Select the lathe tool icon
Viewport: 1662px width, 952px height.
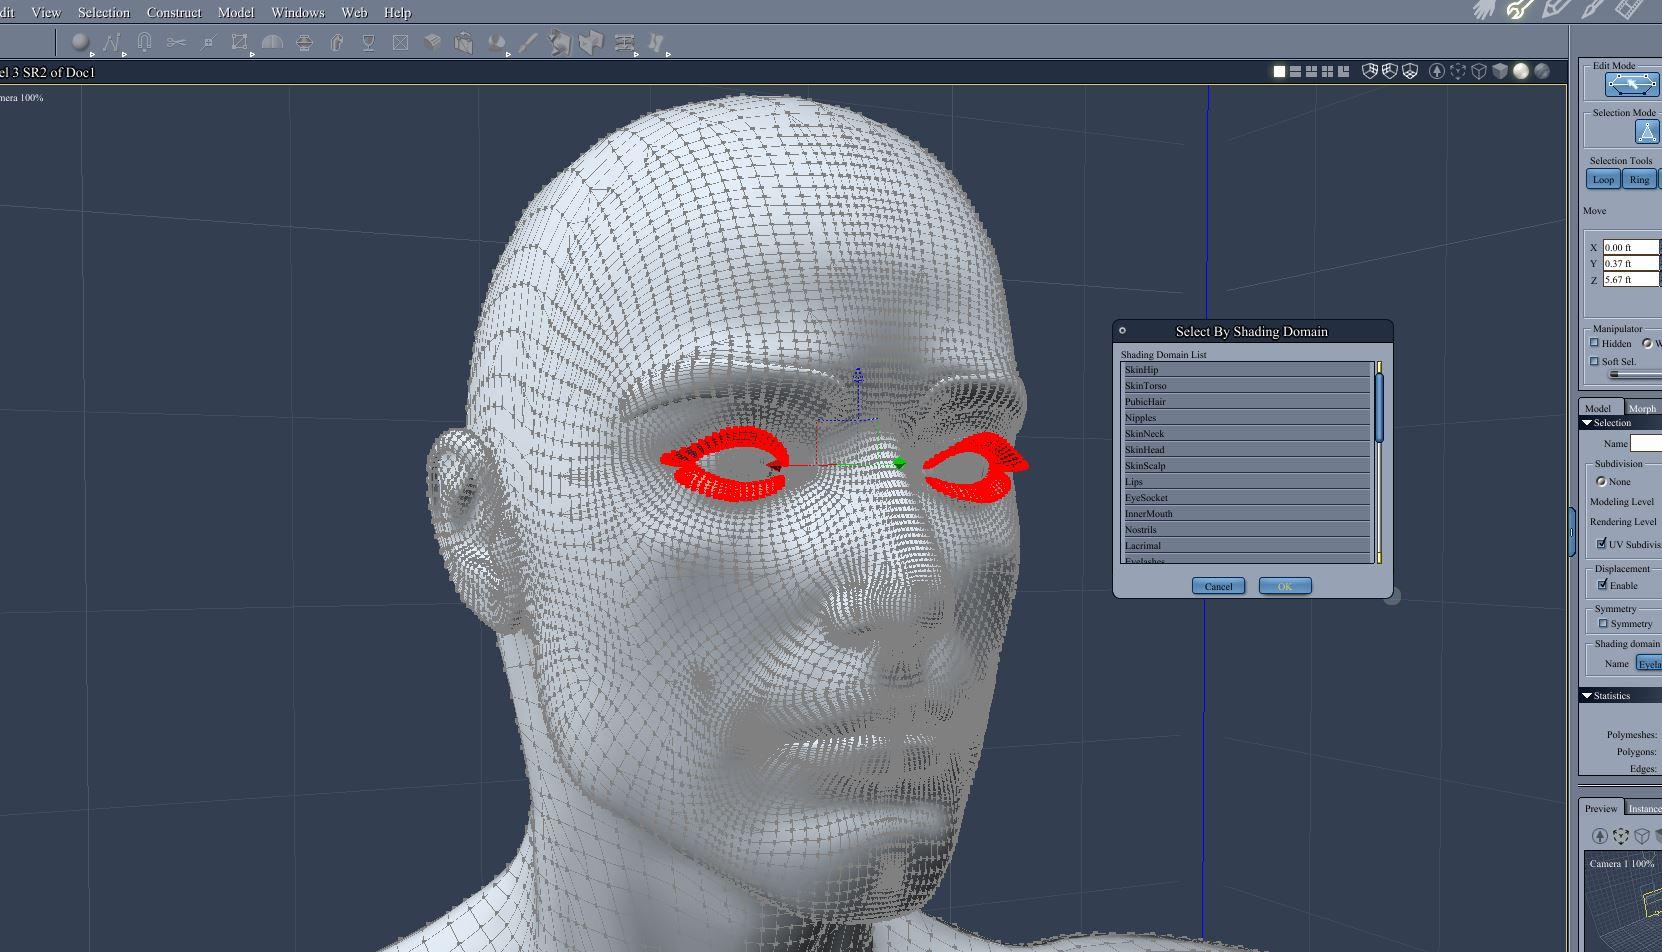click(305, 42)
